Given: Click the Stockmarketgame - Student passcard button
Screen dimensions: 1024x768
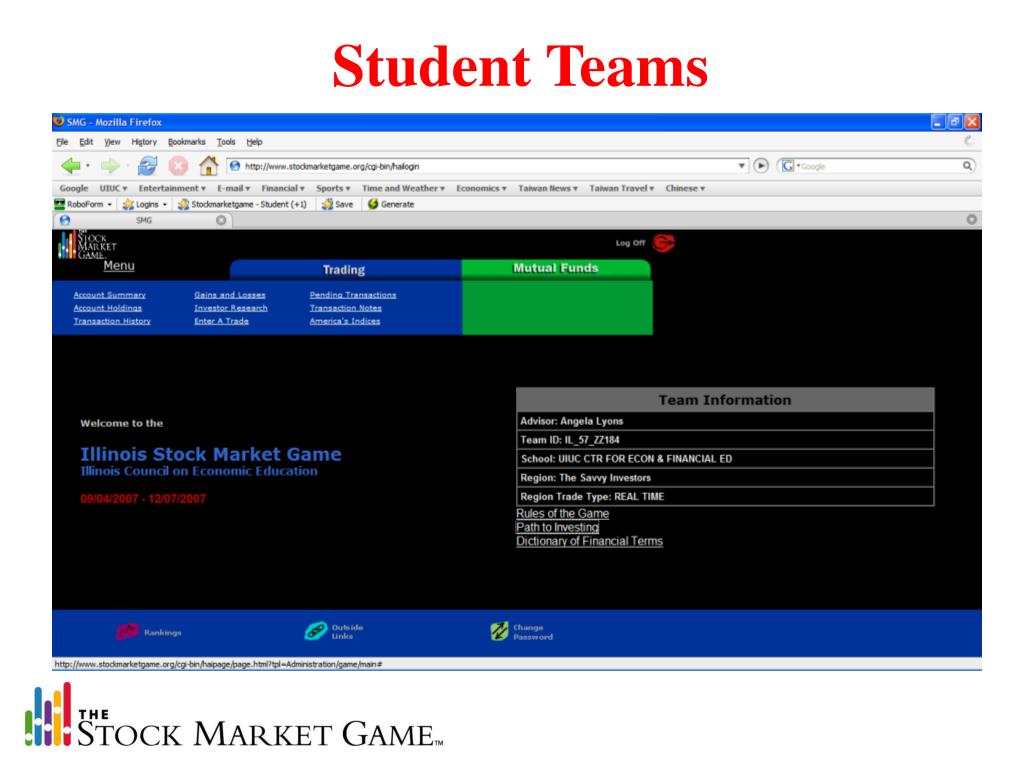Looking at the screenshot, I should (242, 204).
